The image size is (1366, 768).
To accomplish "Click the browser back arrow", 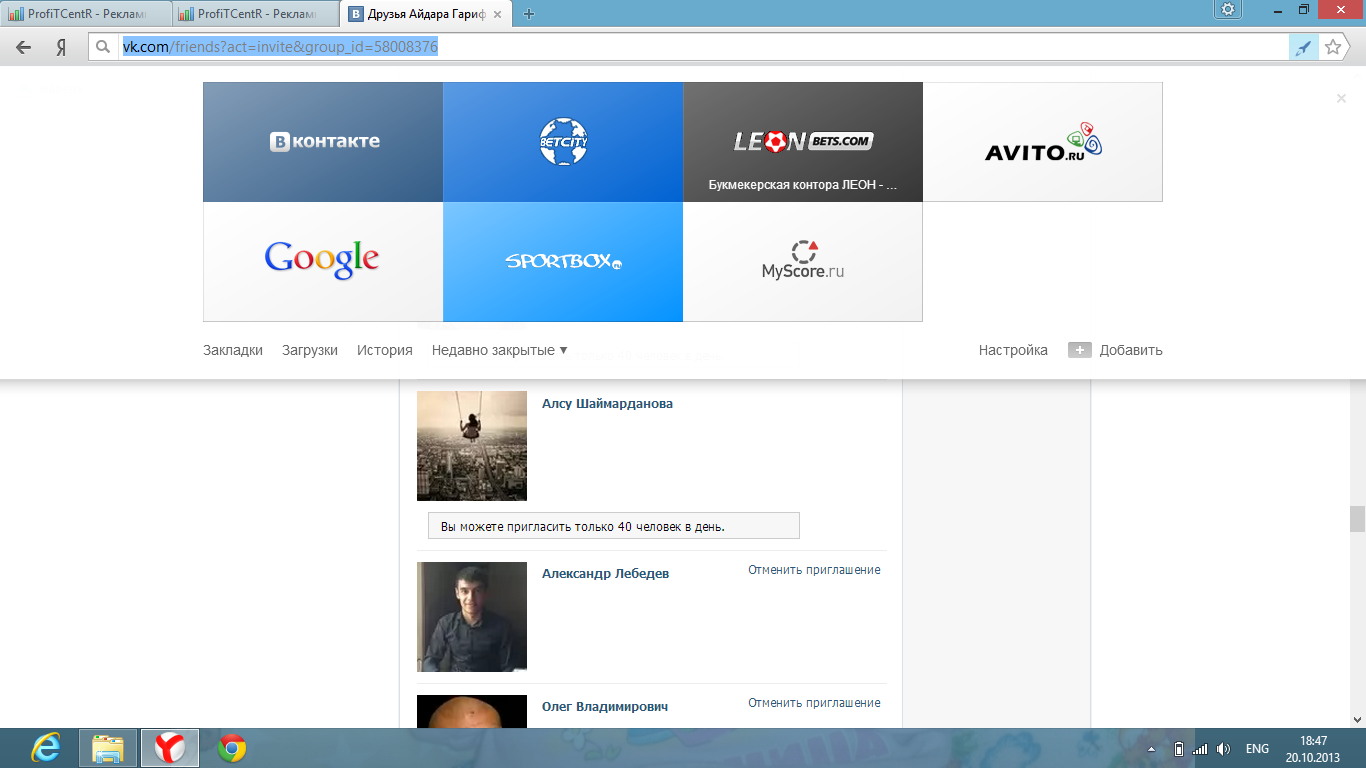I will (x=24, y=47).
